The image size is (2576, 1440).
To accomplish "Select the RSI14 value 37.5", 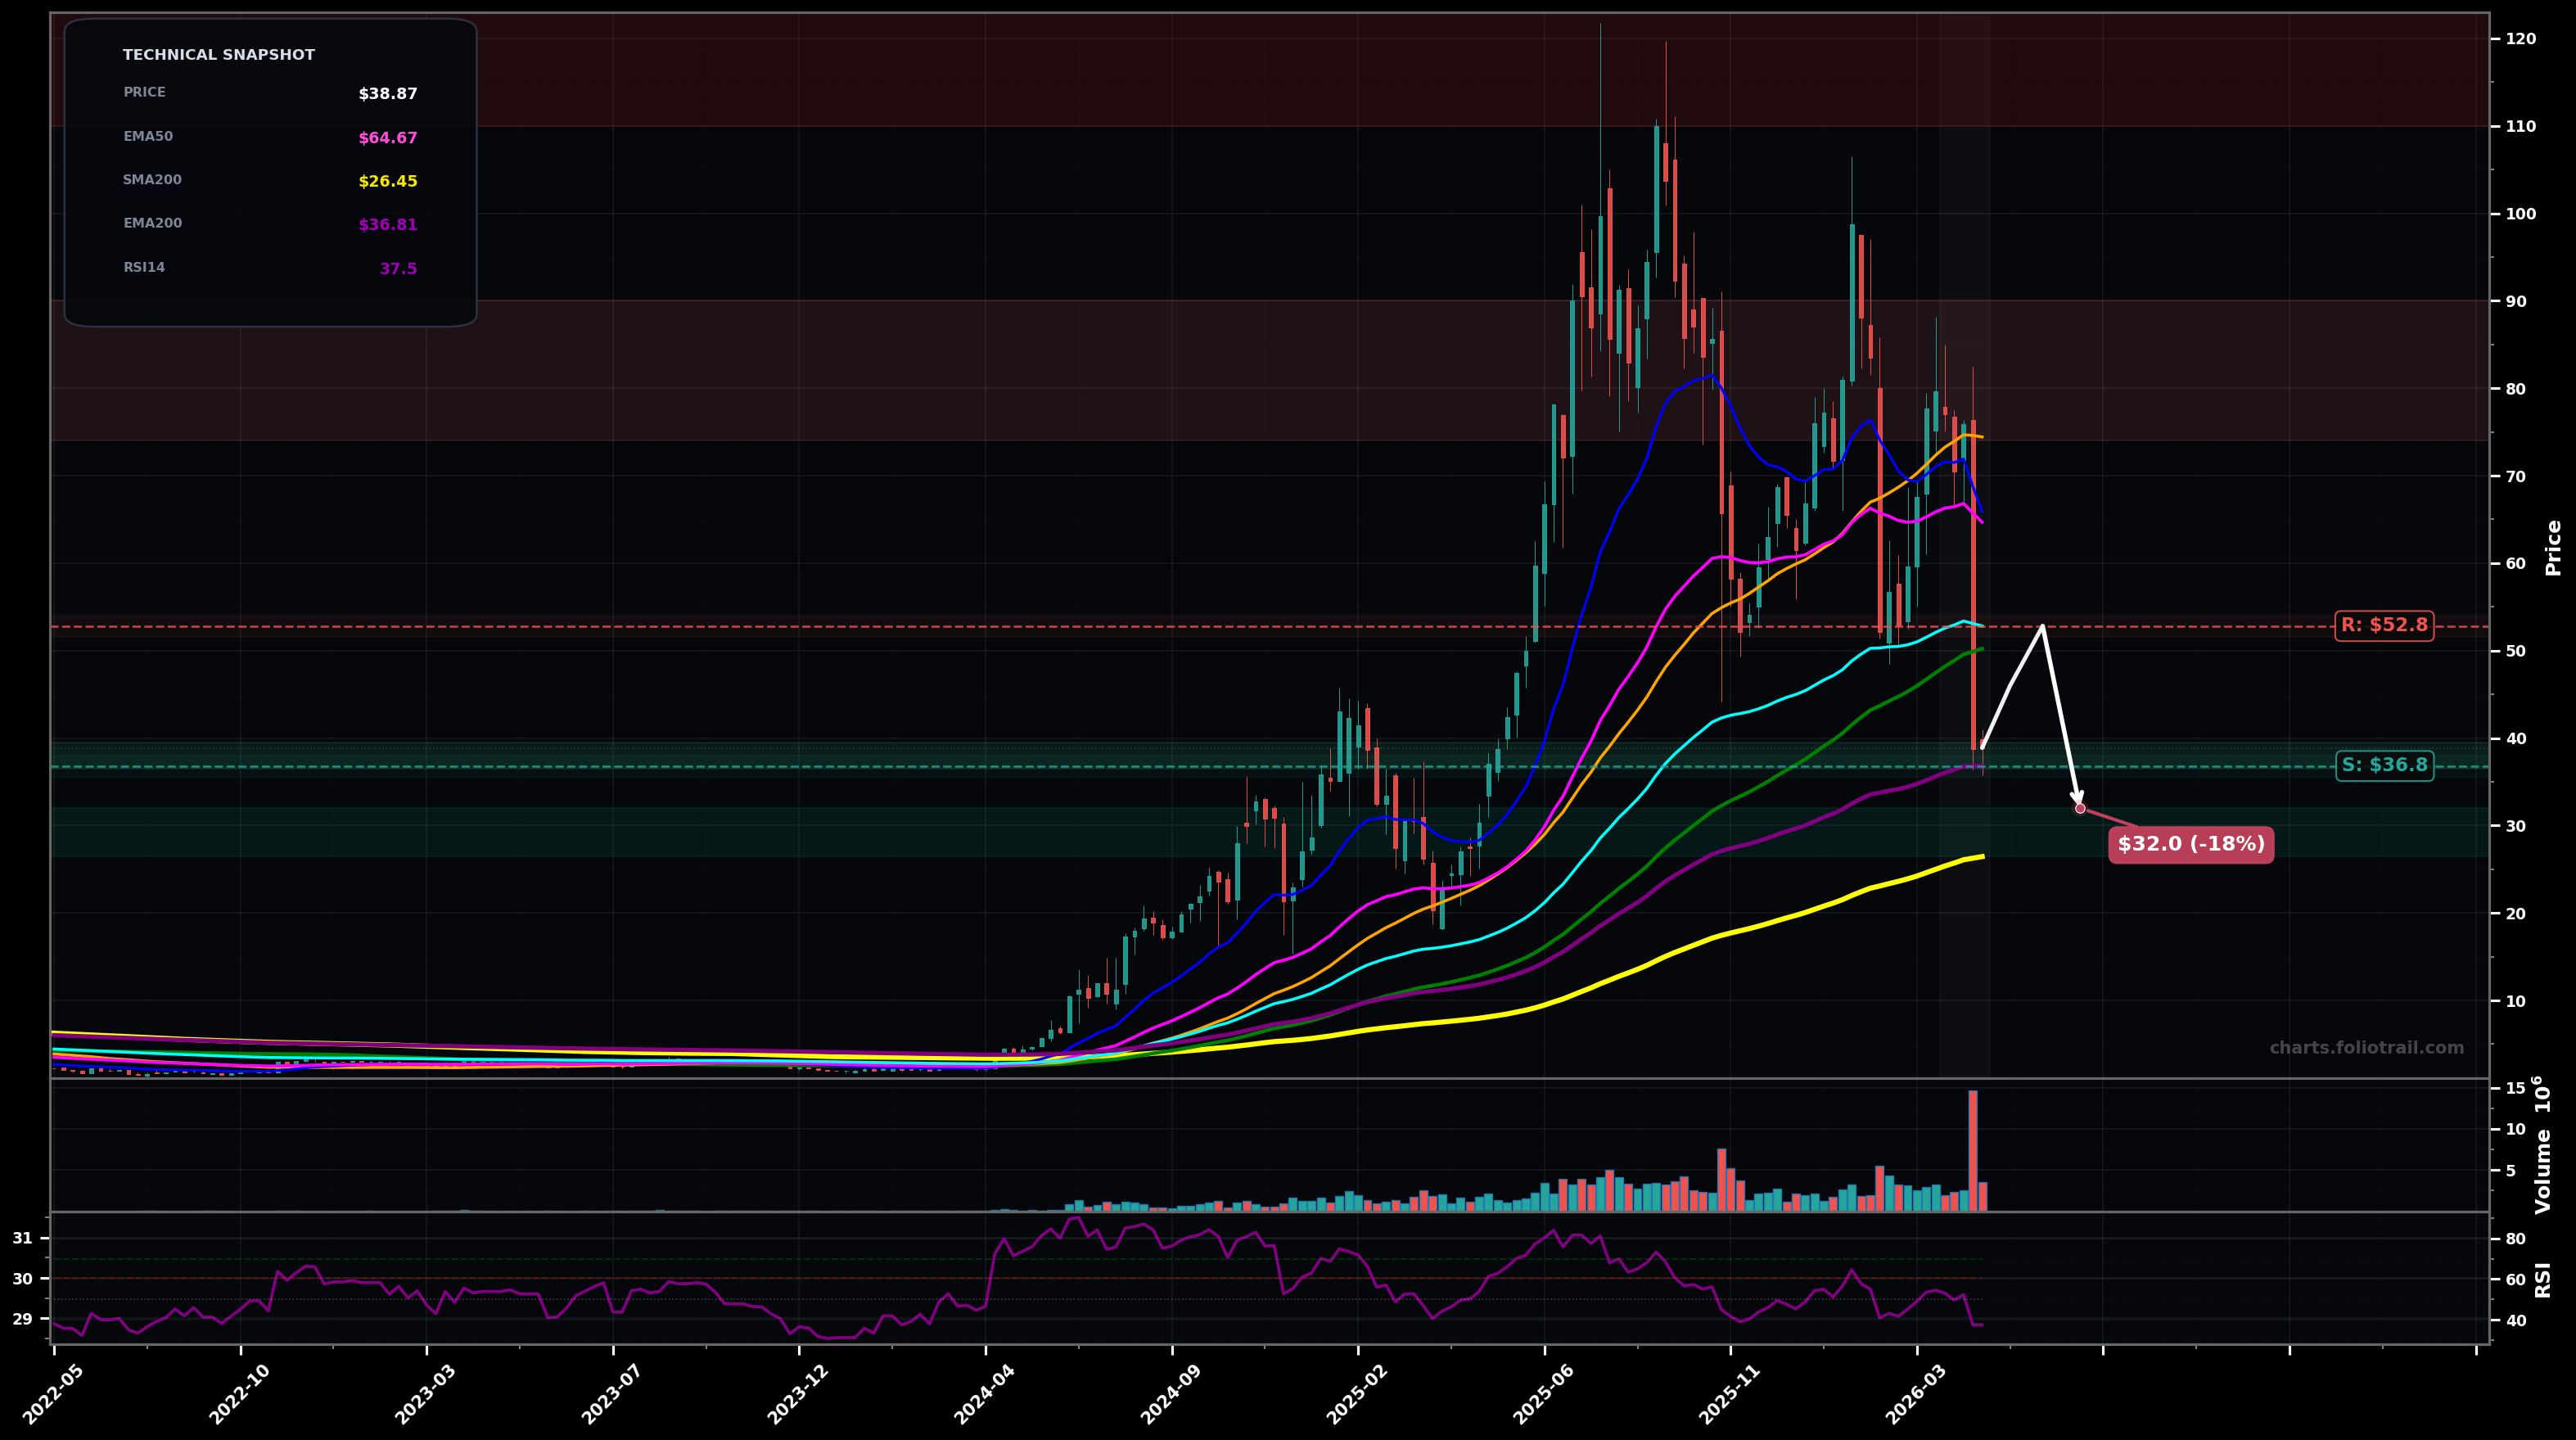I will 398,269.
